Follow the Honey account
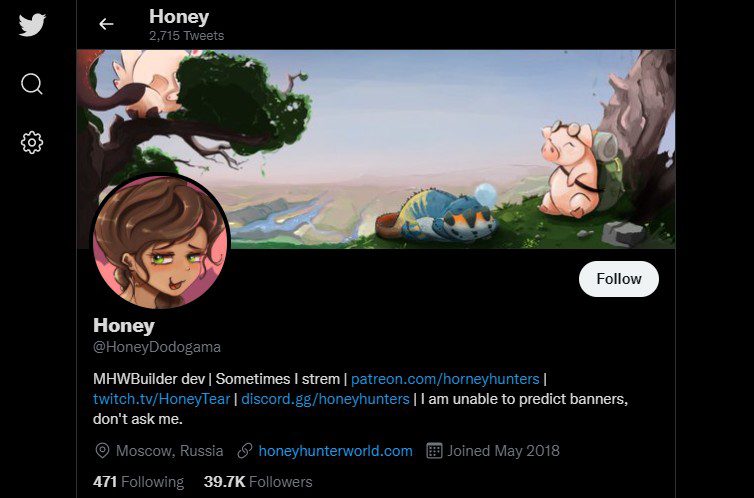Image resolution: width=754 pixels, height=498 pixels. (x=618, y=279)
